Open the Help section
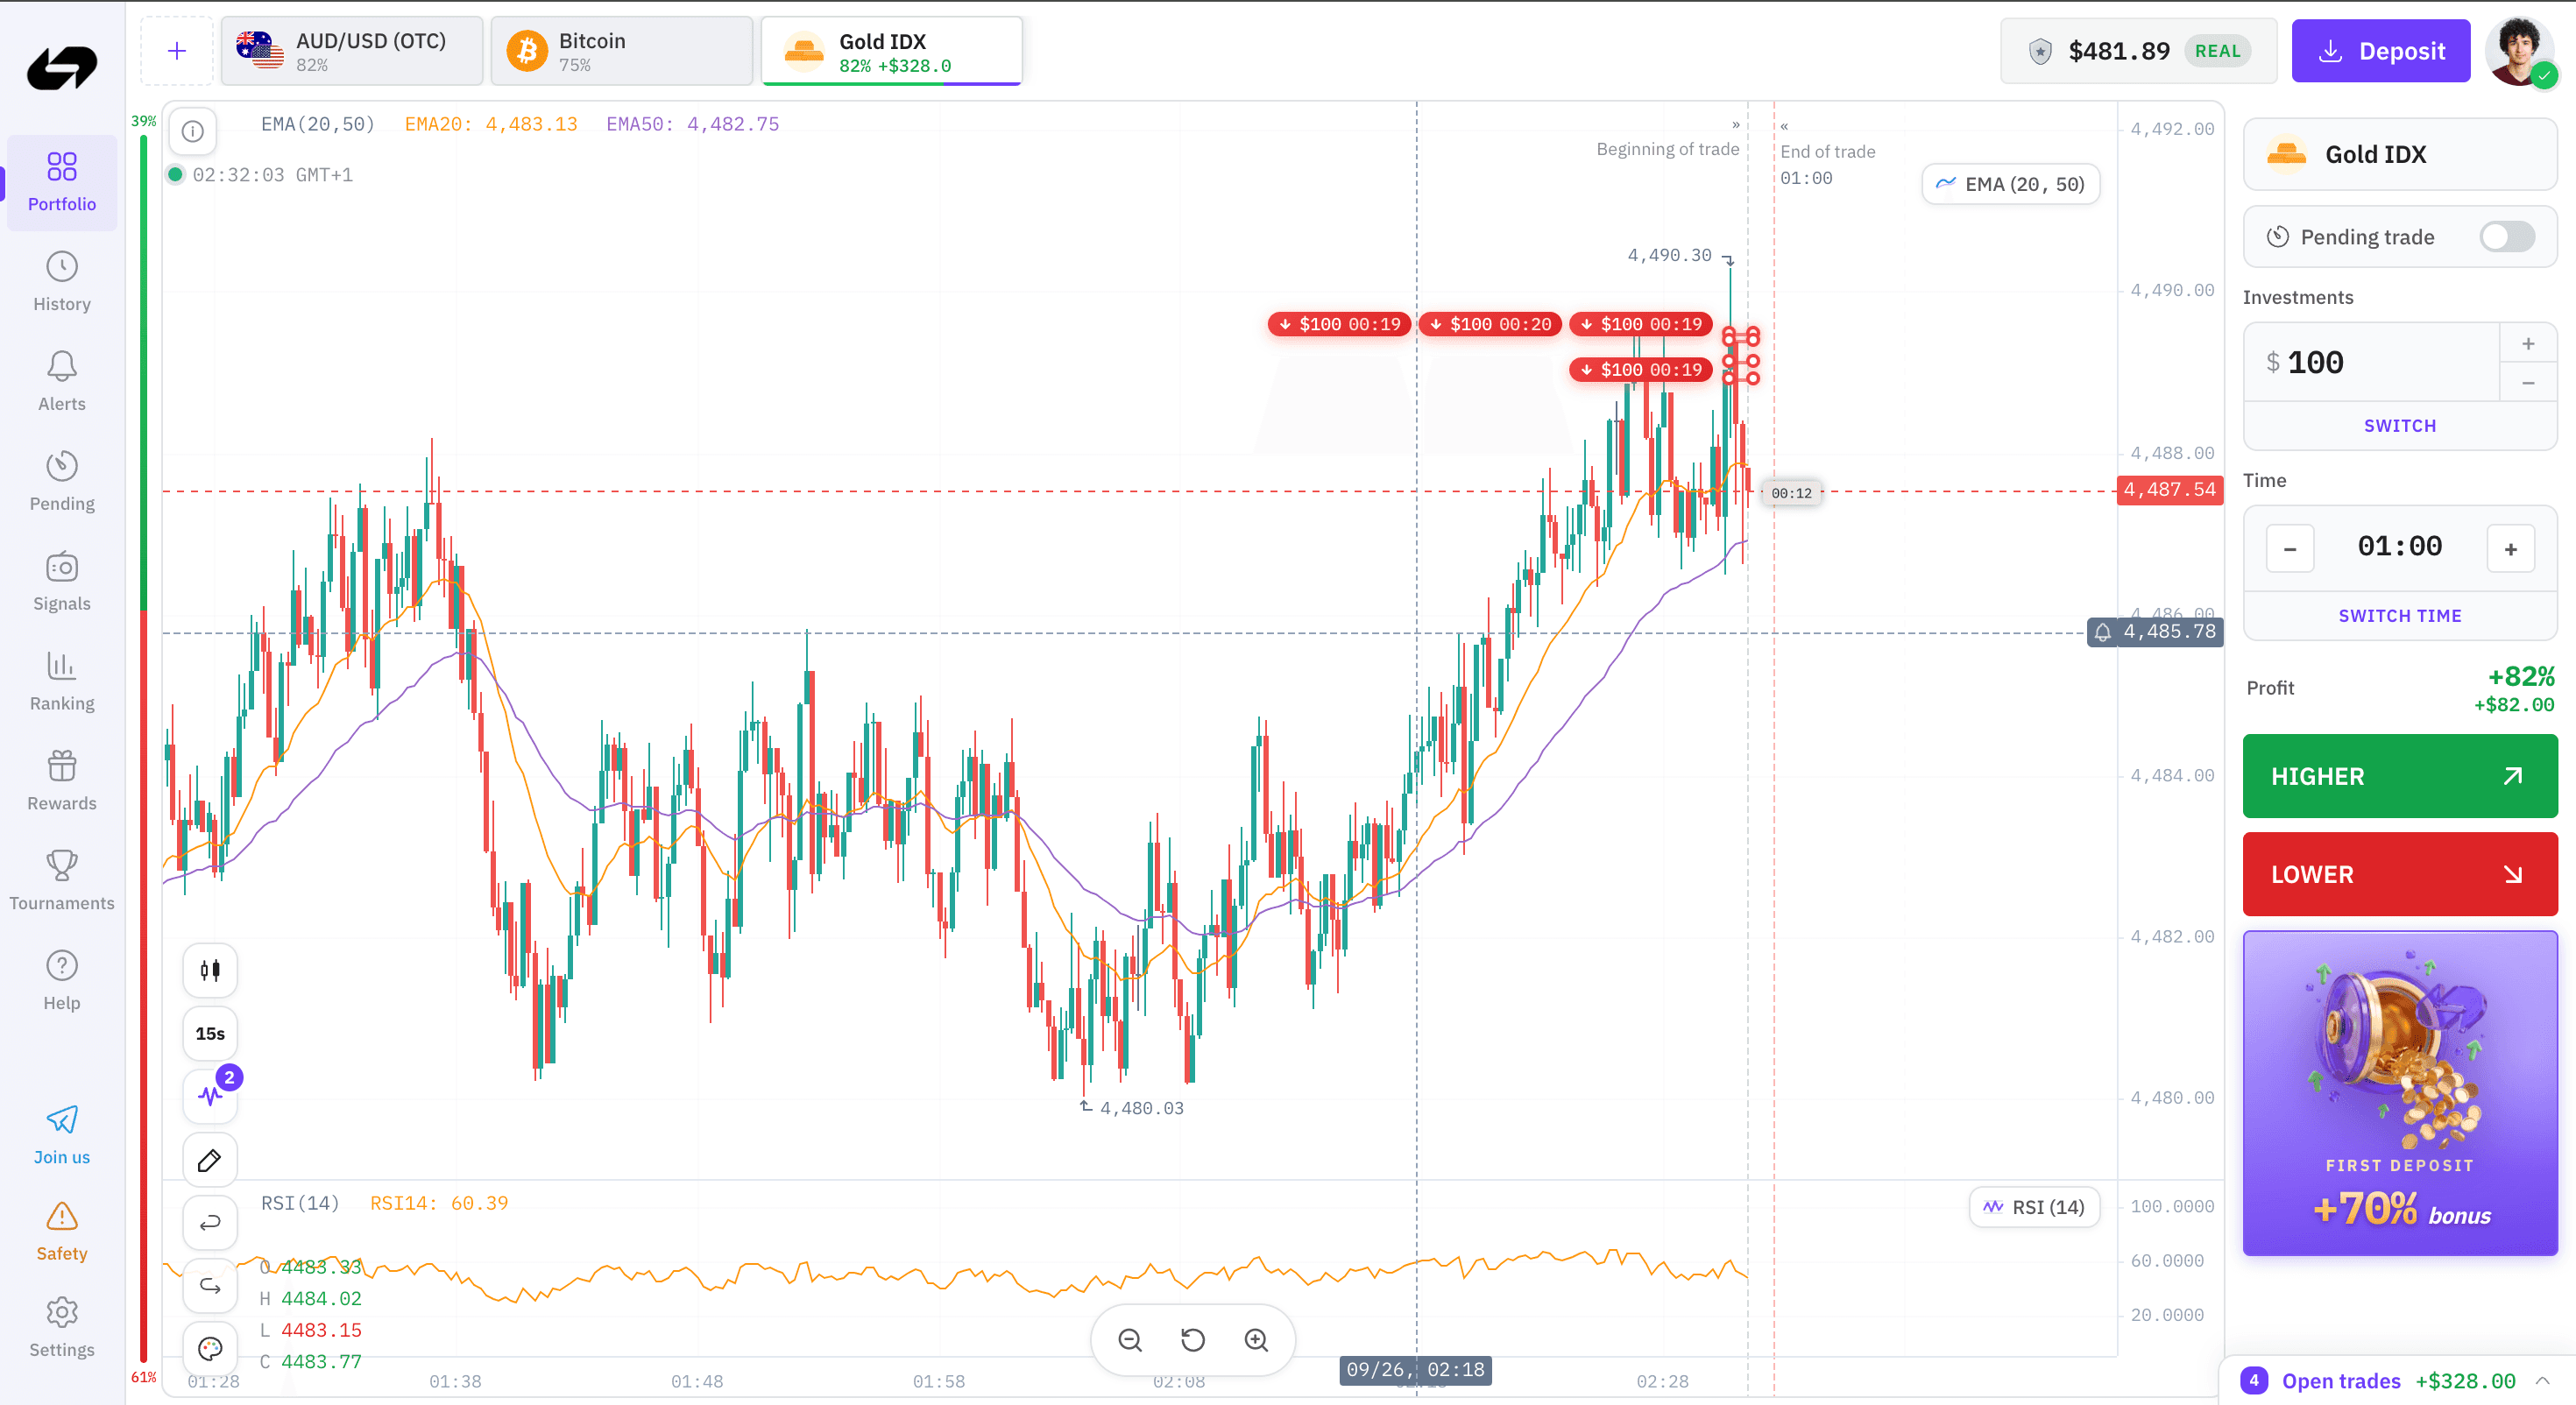The image size is (2576, 1405). (62, 982)
